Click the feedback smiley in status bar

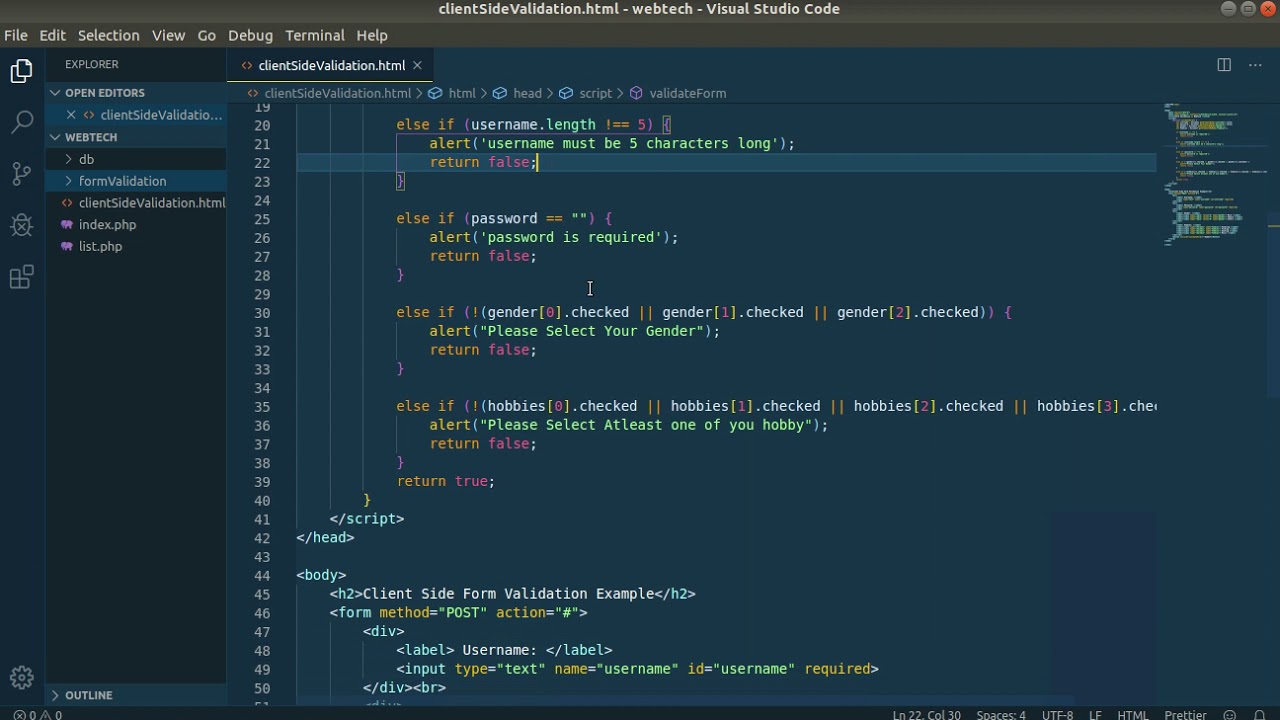1231,714
